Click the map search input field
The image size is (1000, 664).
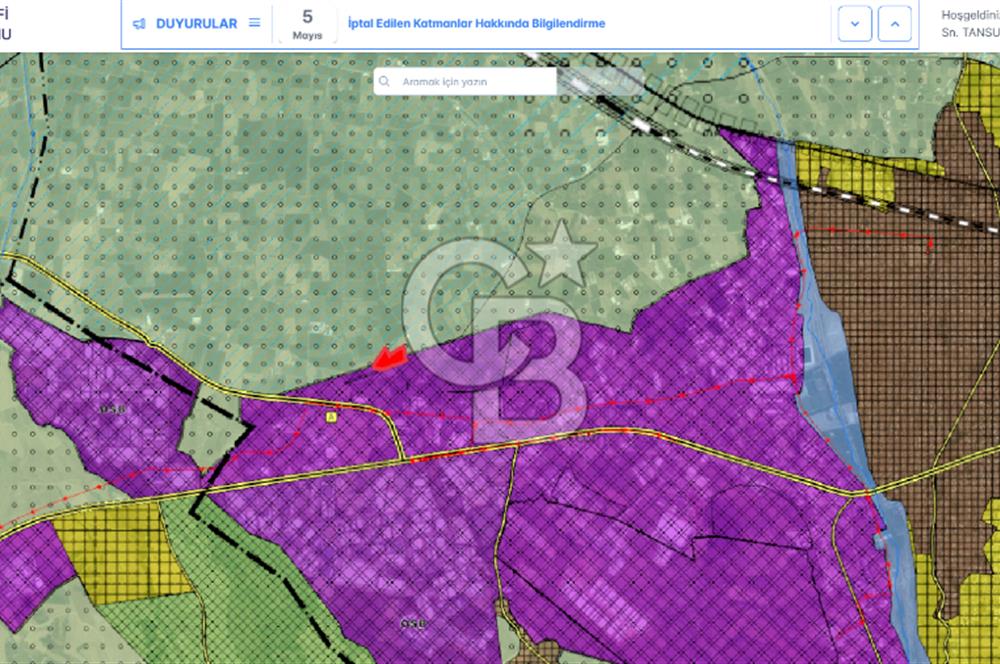tap(465, 82)
